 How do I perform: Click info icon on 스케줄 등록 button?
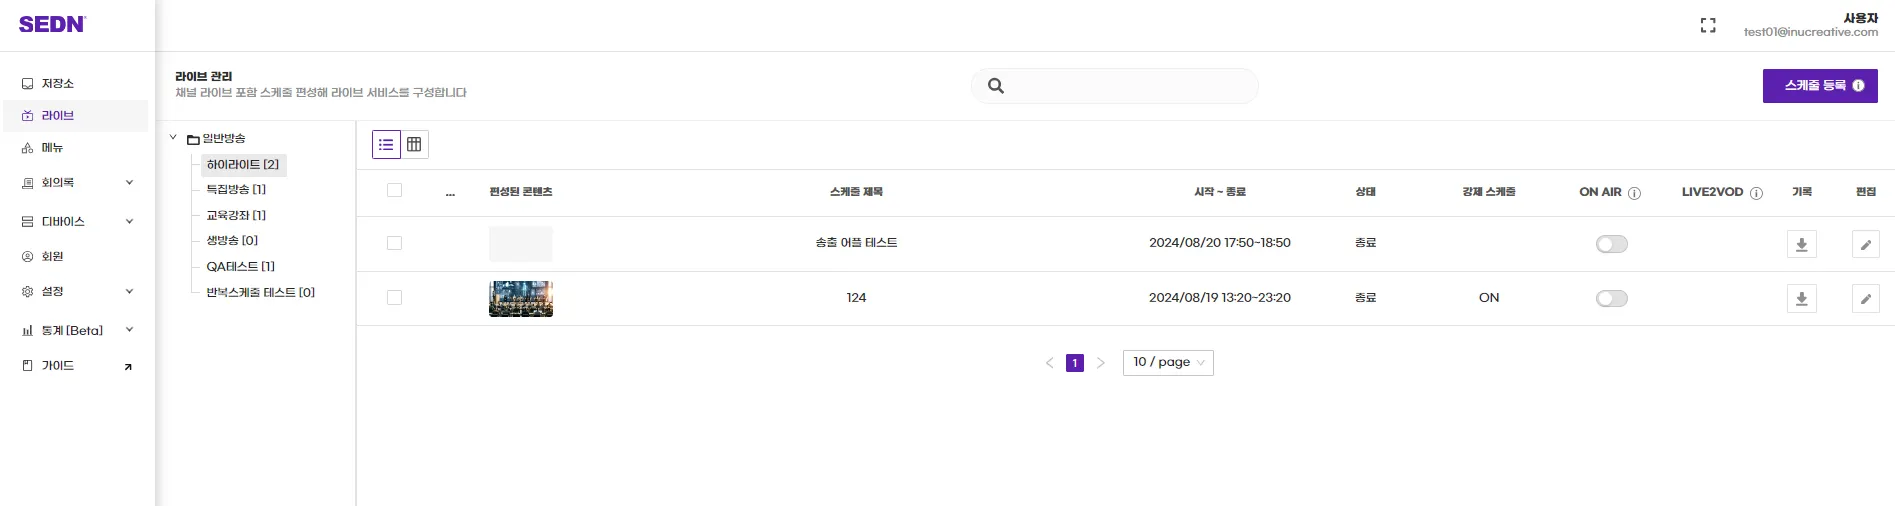pos(1858,86)
